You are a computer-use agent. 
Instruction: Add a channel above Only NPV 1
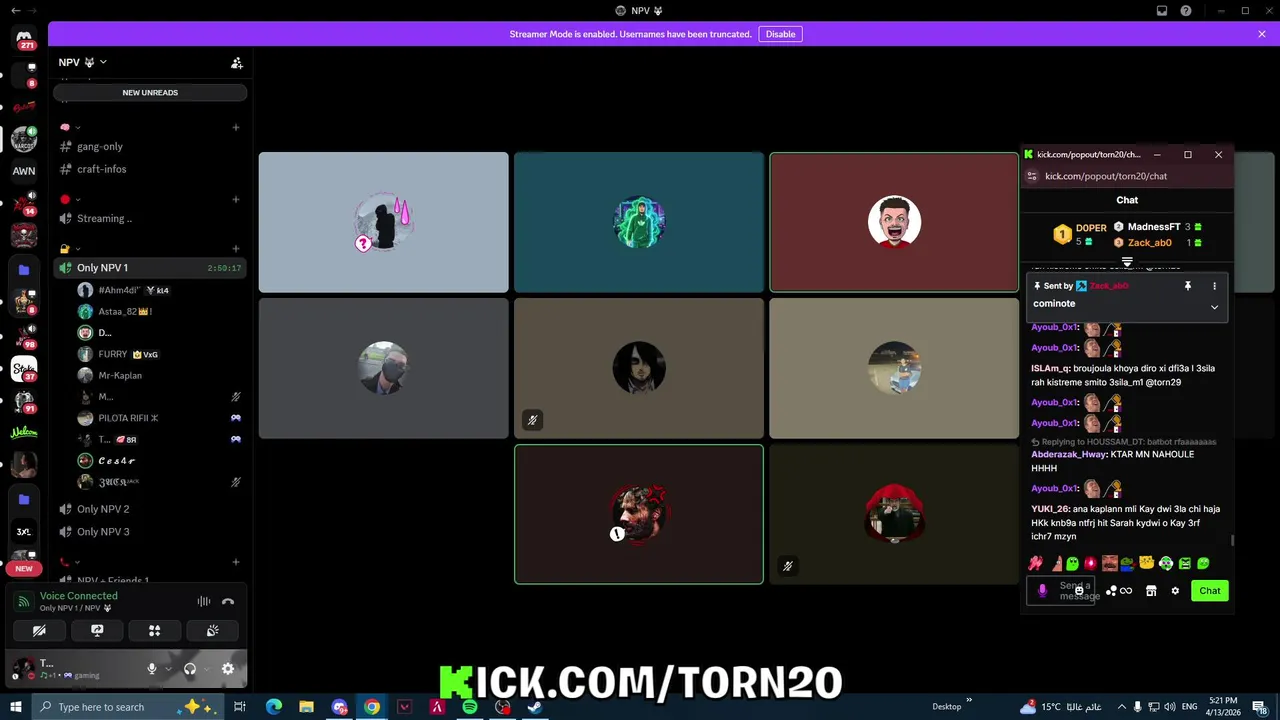(x=236, y=248)
